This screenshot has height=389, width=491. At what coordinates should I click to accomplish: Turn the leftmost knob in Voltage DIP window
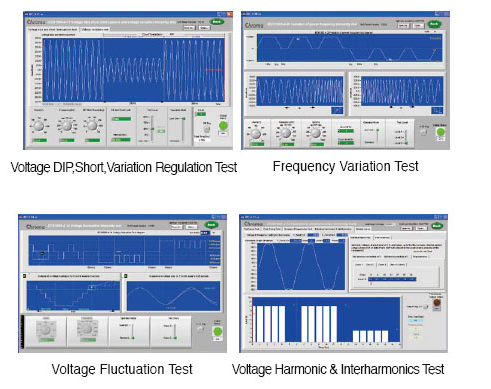coord(39,126)
